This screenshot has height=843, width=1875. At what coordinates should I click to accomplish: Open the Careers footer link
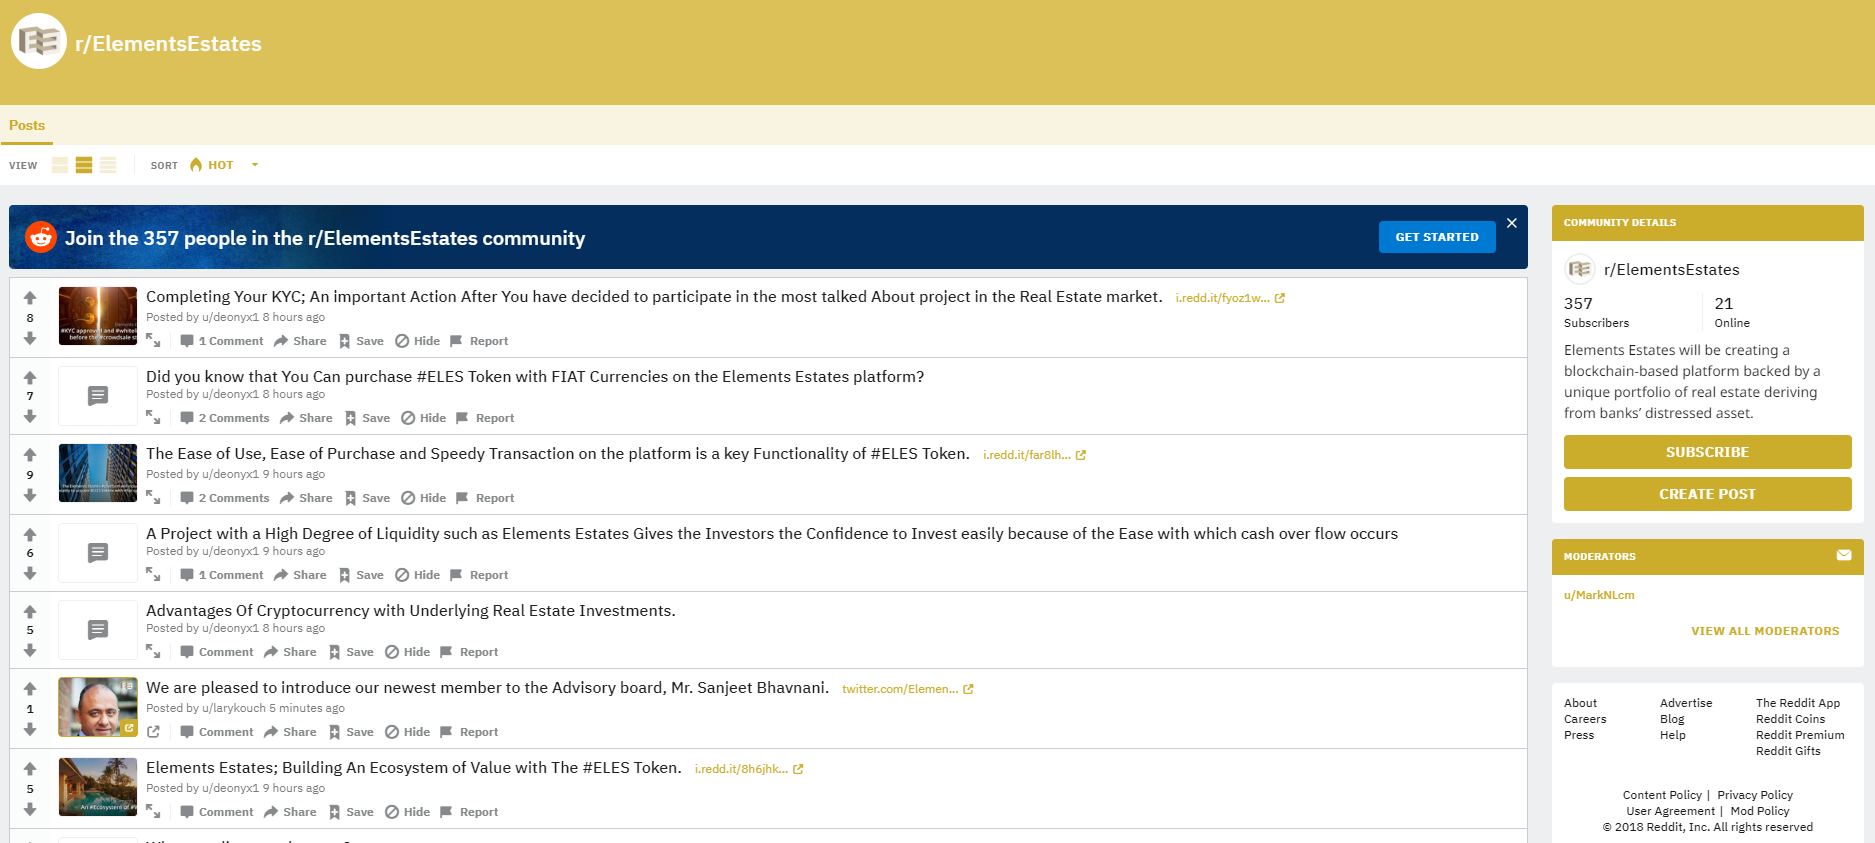[1585, 719]
